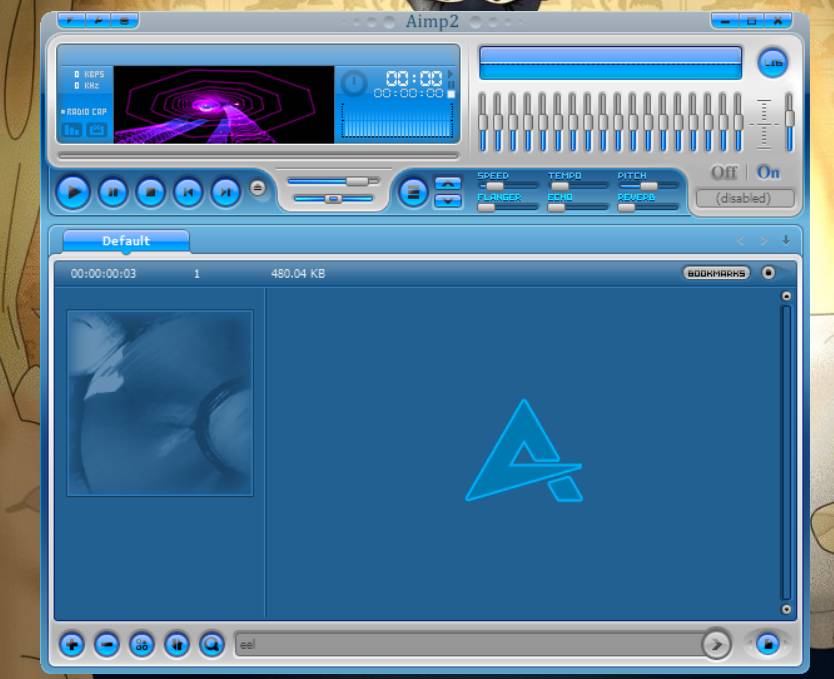Image resolution: width=834 pixels, height=679 pixels.
Task: Toggle the repeat icon under RADIO CAP
Action: pos(96,130)
